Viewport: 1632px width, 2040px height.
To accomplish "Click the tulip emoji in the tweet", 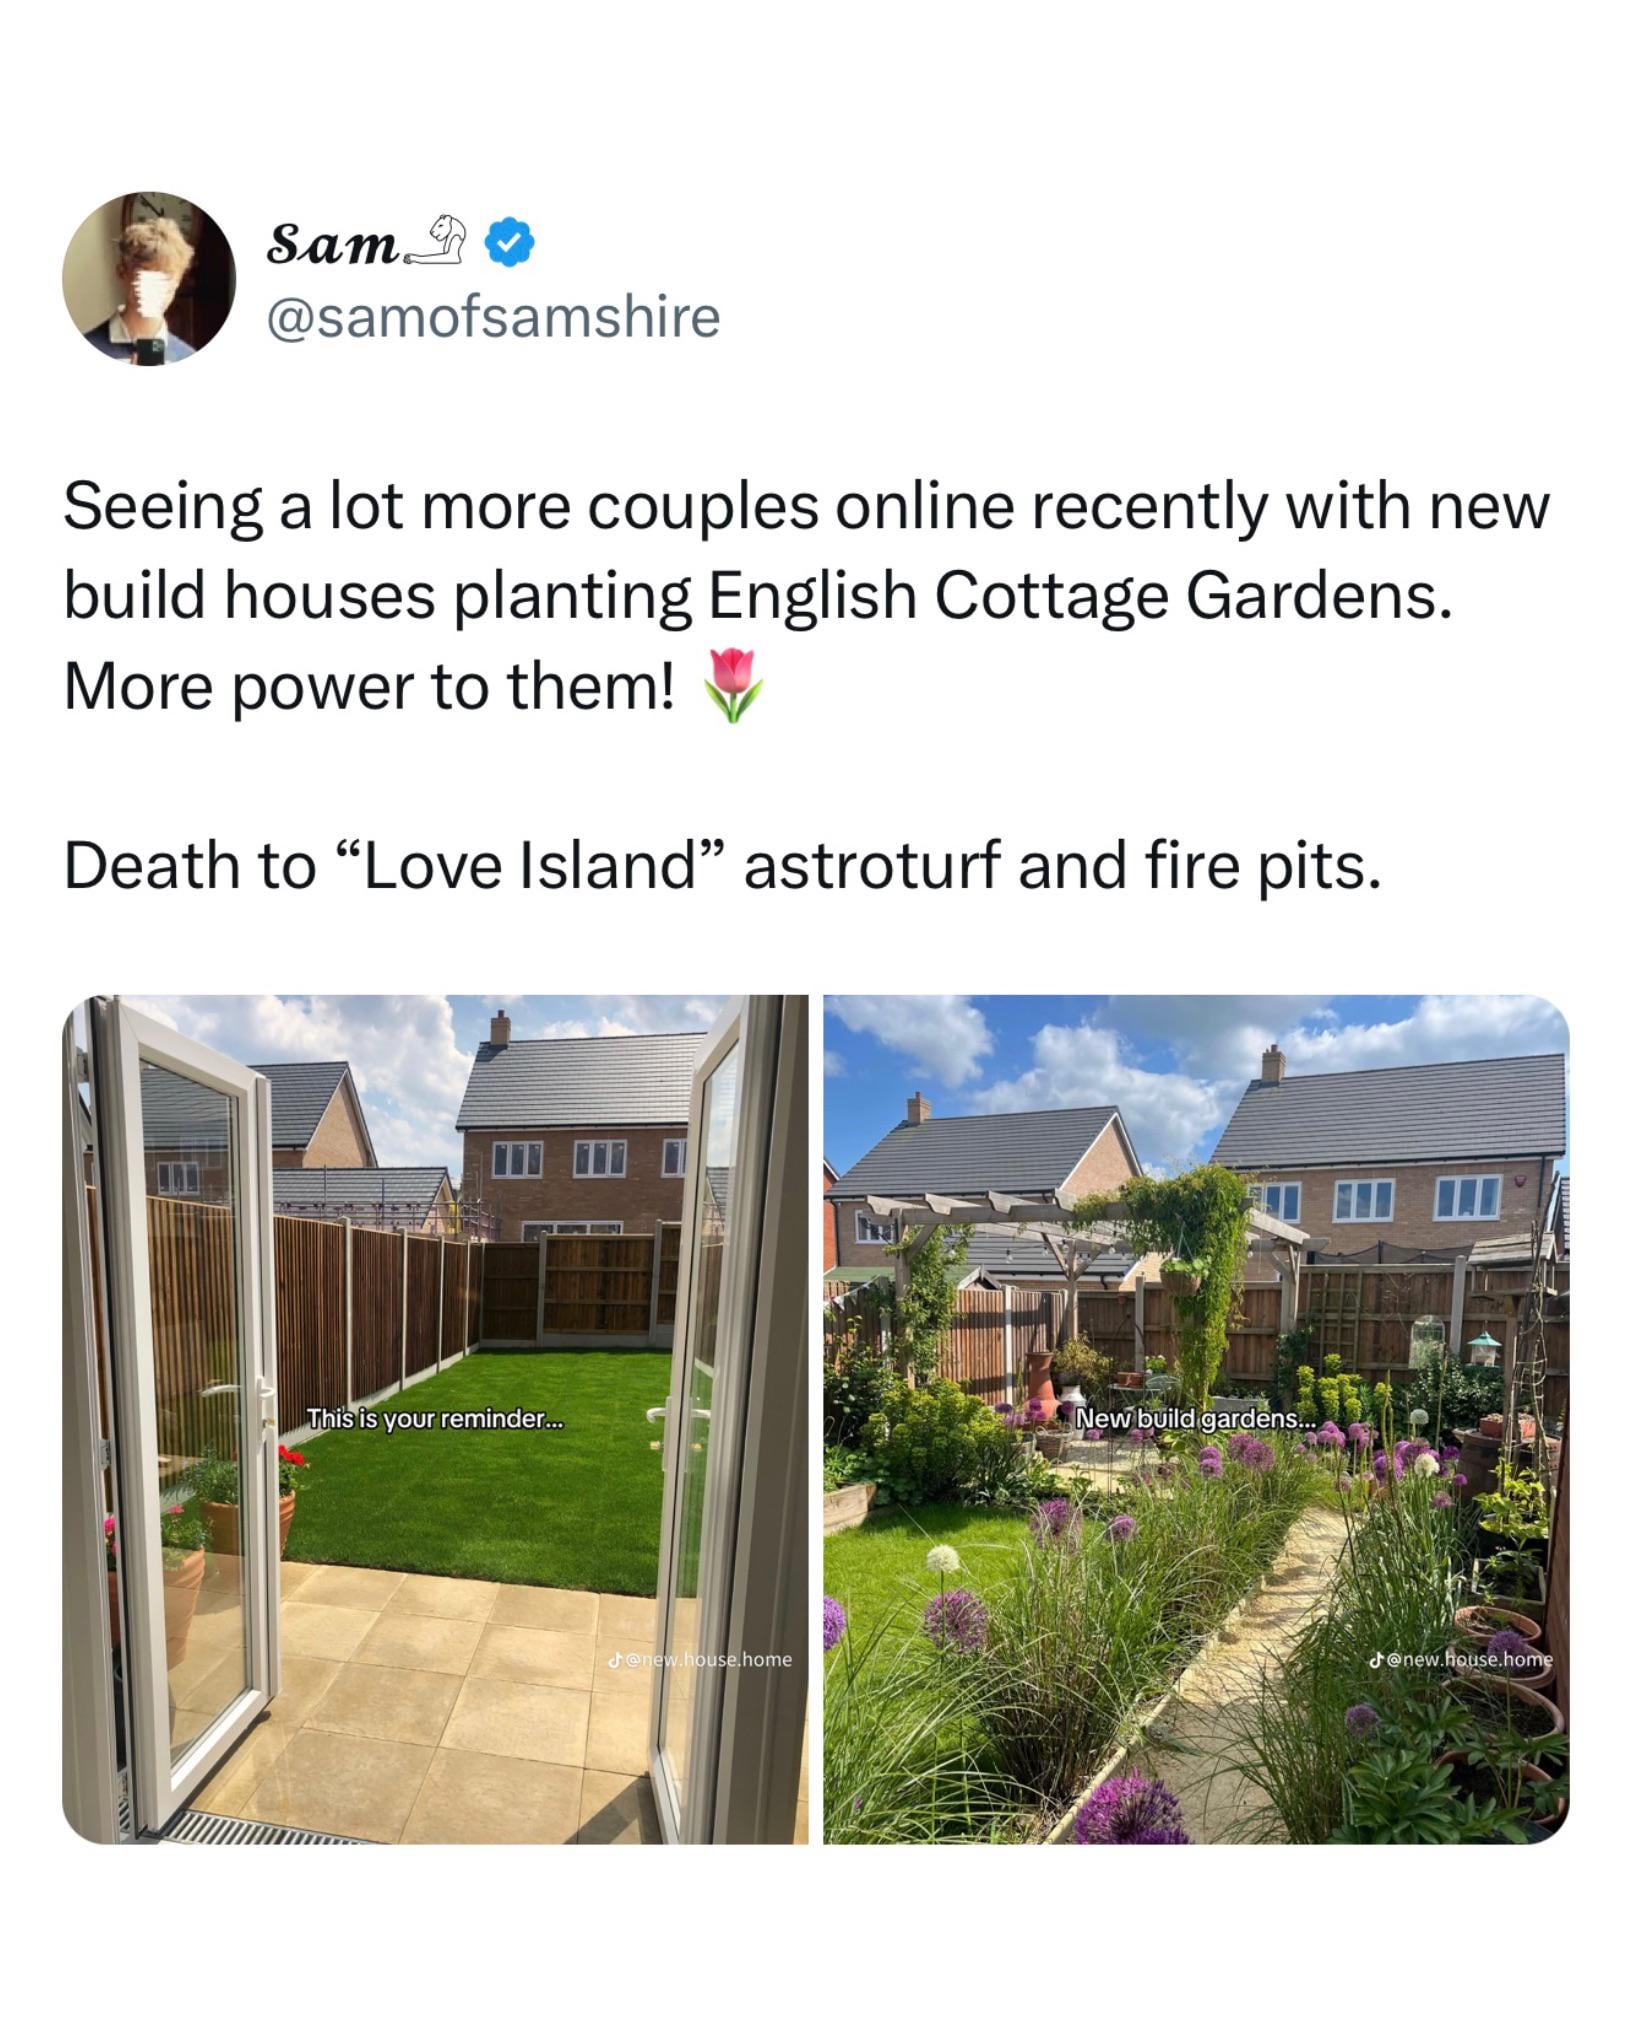I will coord(733,685).
